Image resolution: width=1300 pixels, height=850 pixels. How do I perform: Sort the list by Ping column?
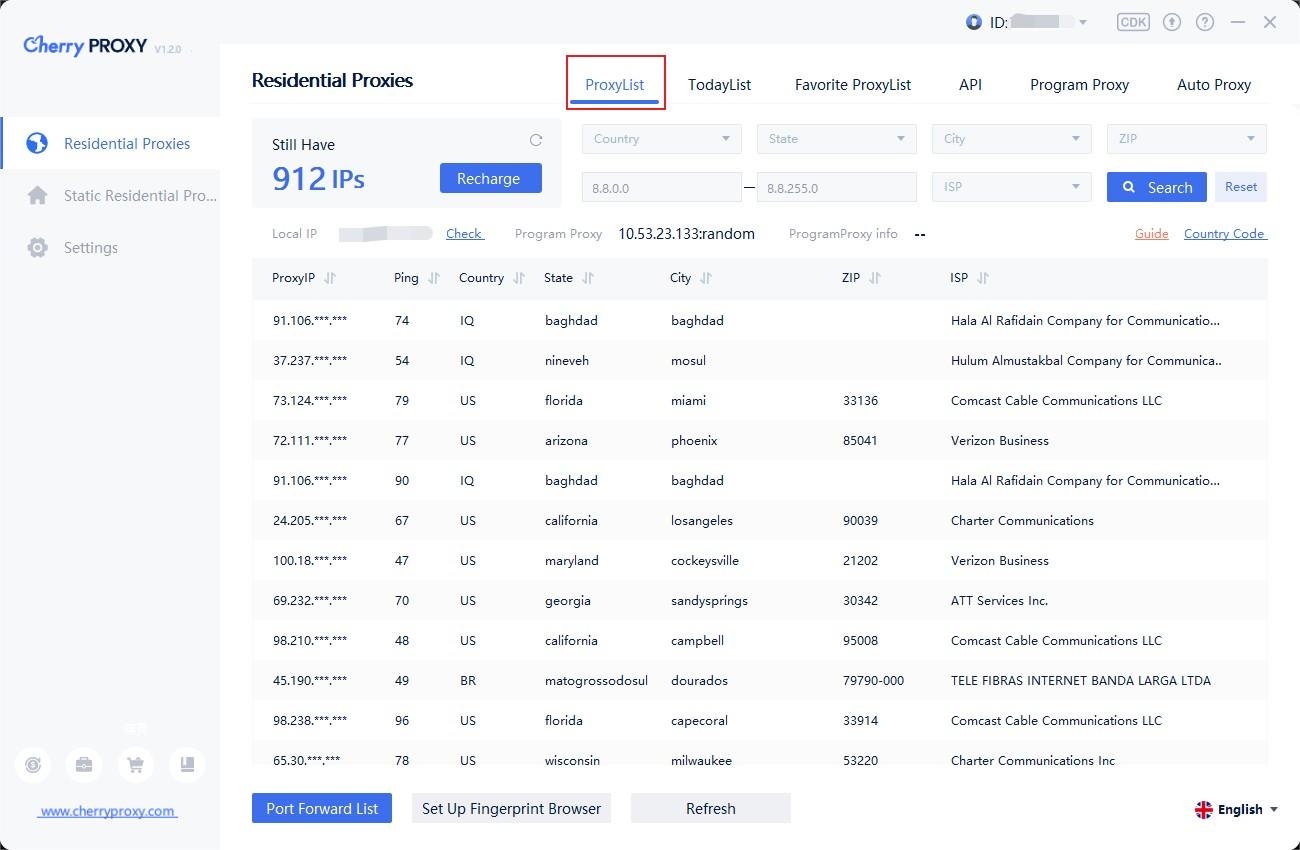(x=433, y=278)
